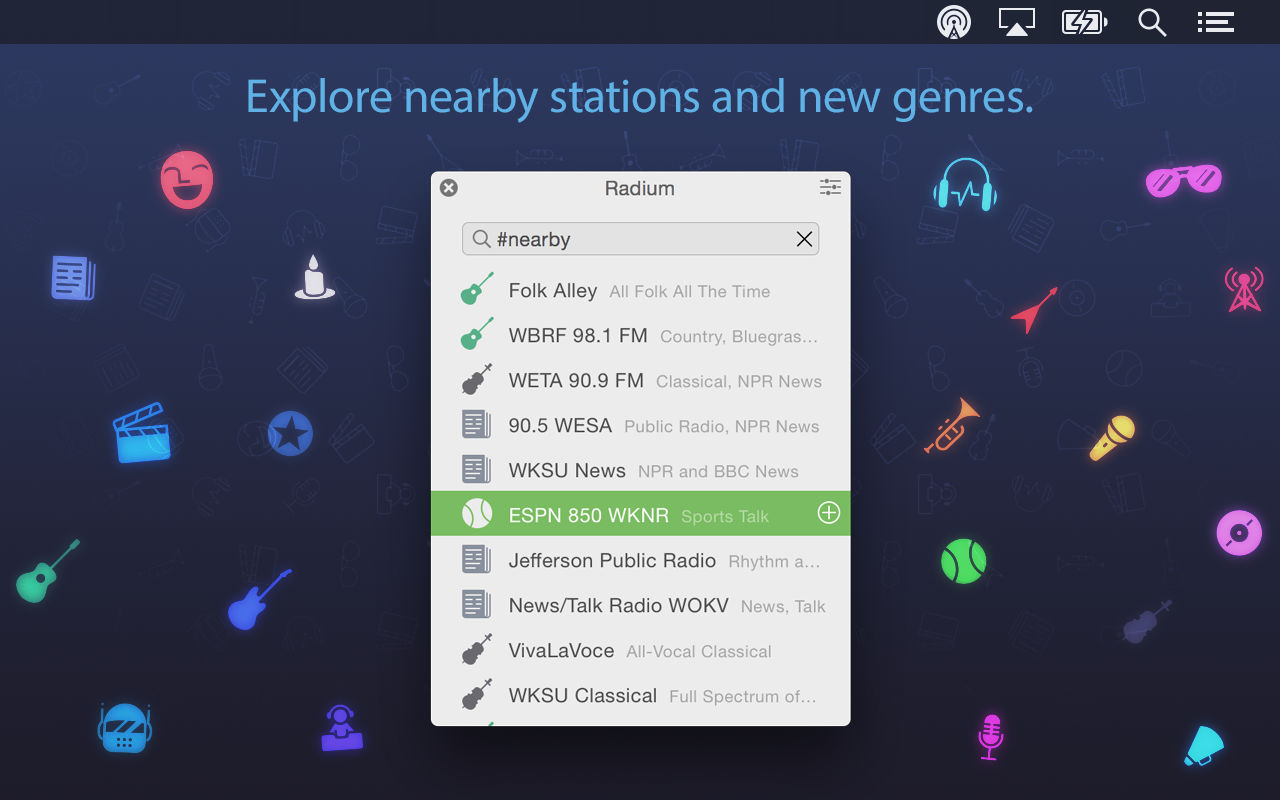Click the guitar icon beside Folk Alley
The width and height of the screenshot is (1280, 800).
click(477, 289)
